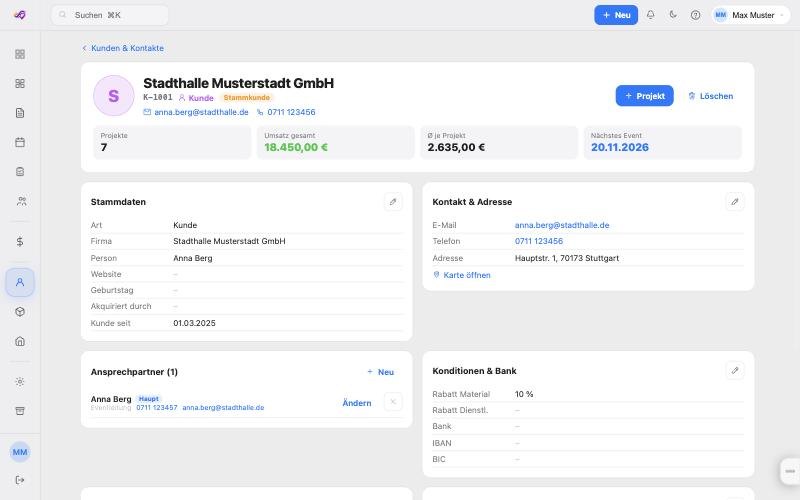Click the E-Mail link in Kontakt & Adresse
The image size is (800, 500).
(x=562, y=225)
